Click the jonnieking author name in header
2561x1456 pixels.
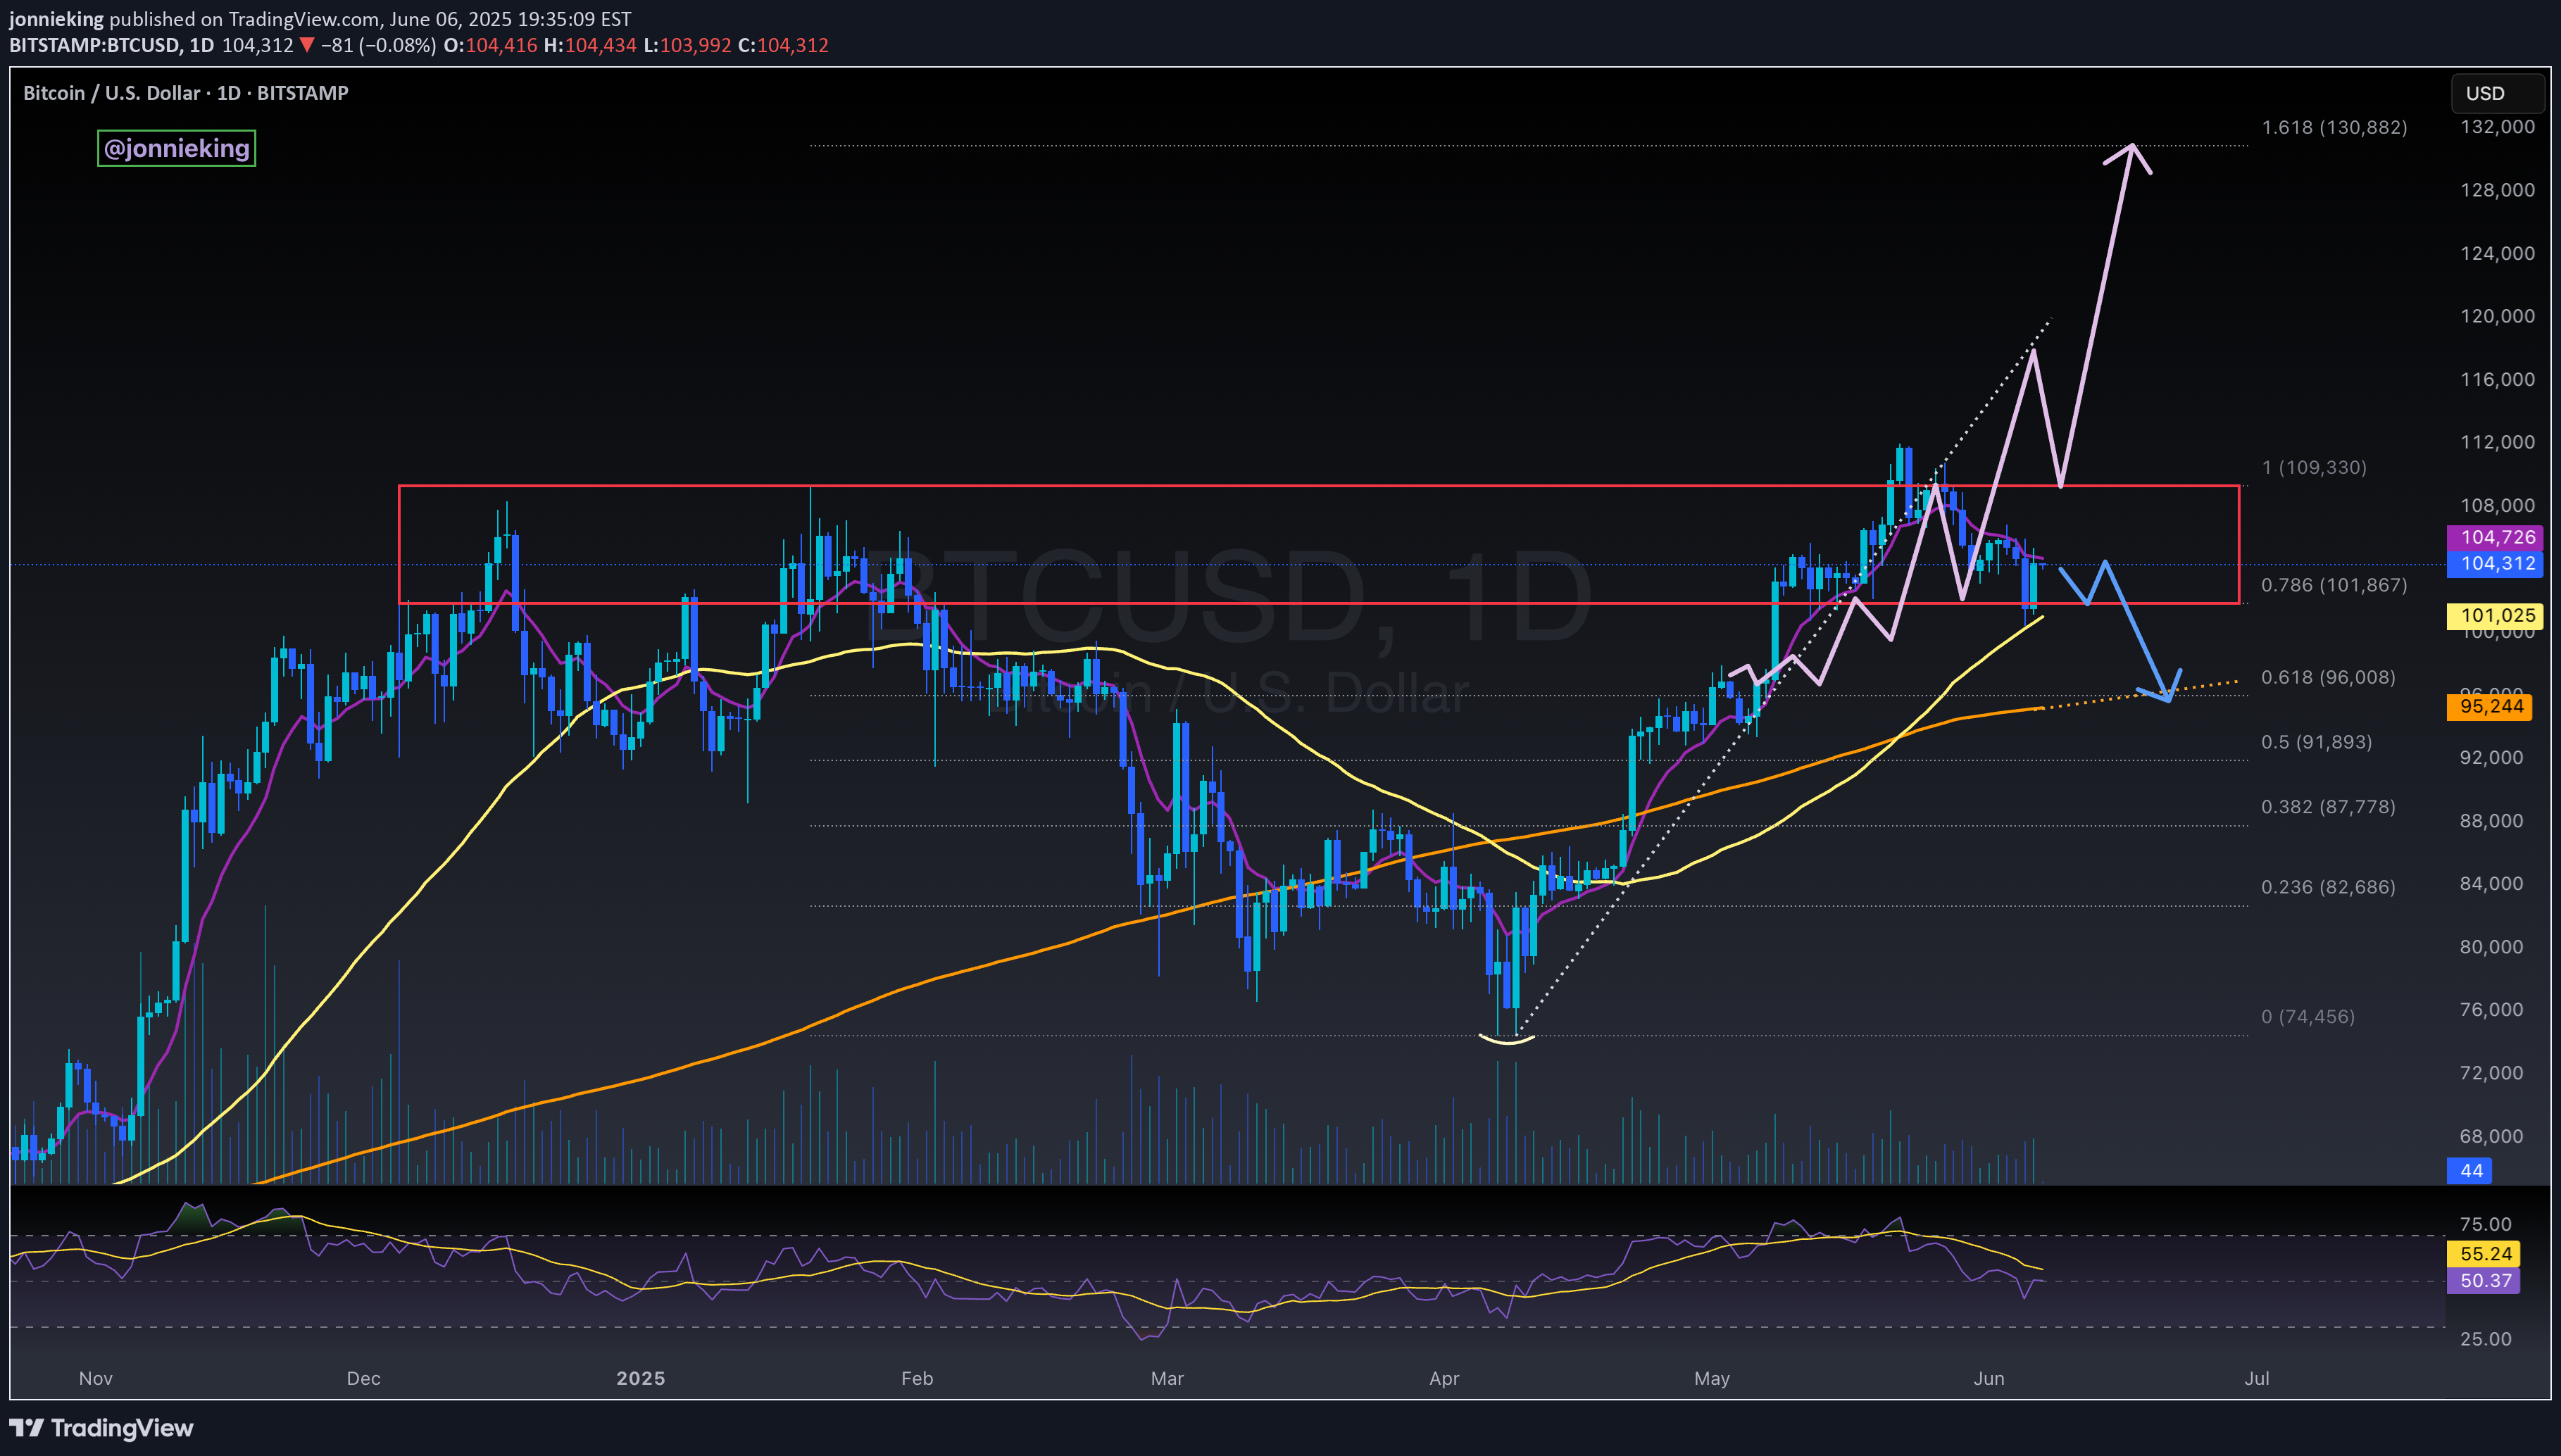(x=56, y=19)
